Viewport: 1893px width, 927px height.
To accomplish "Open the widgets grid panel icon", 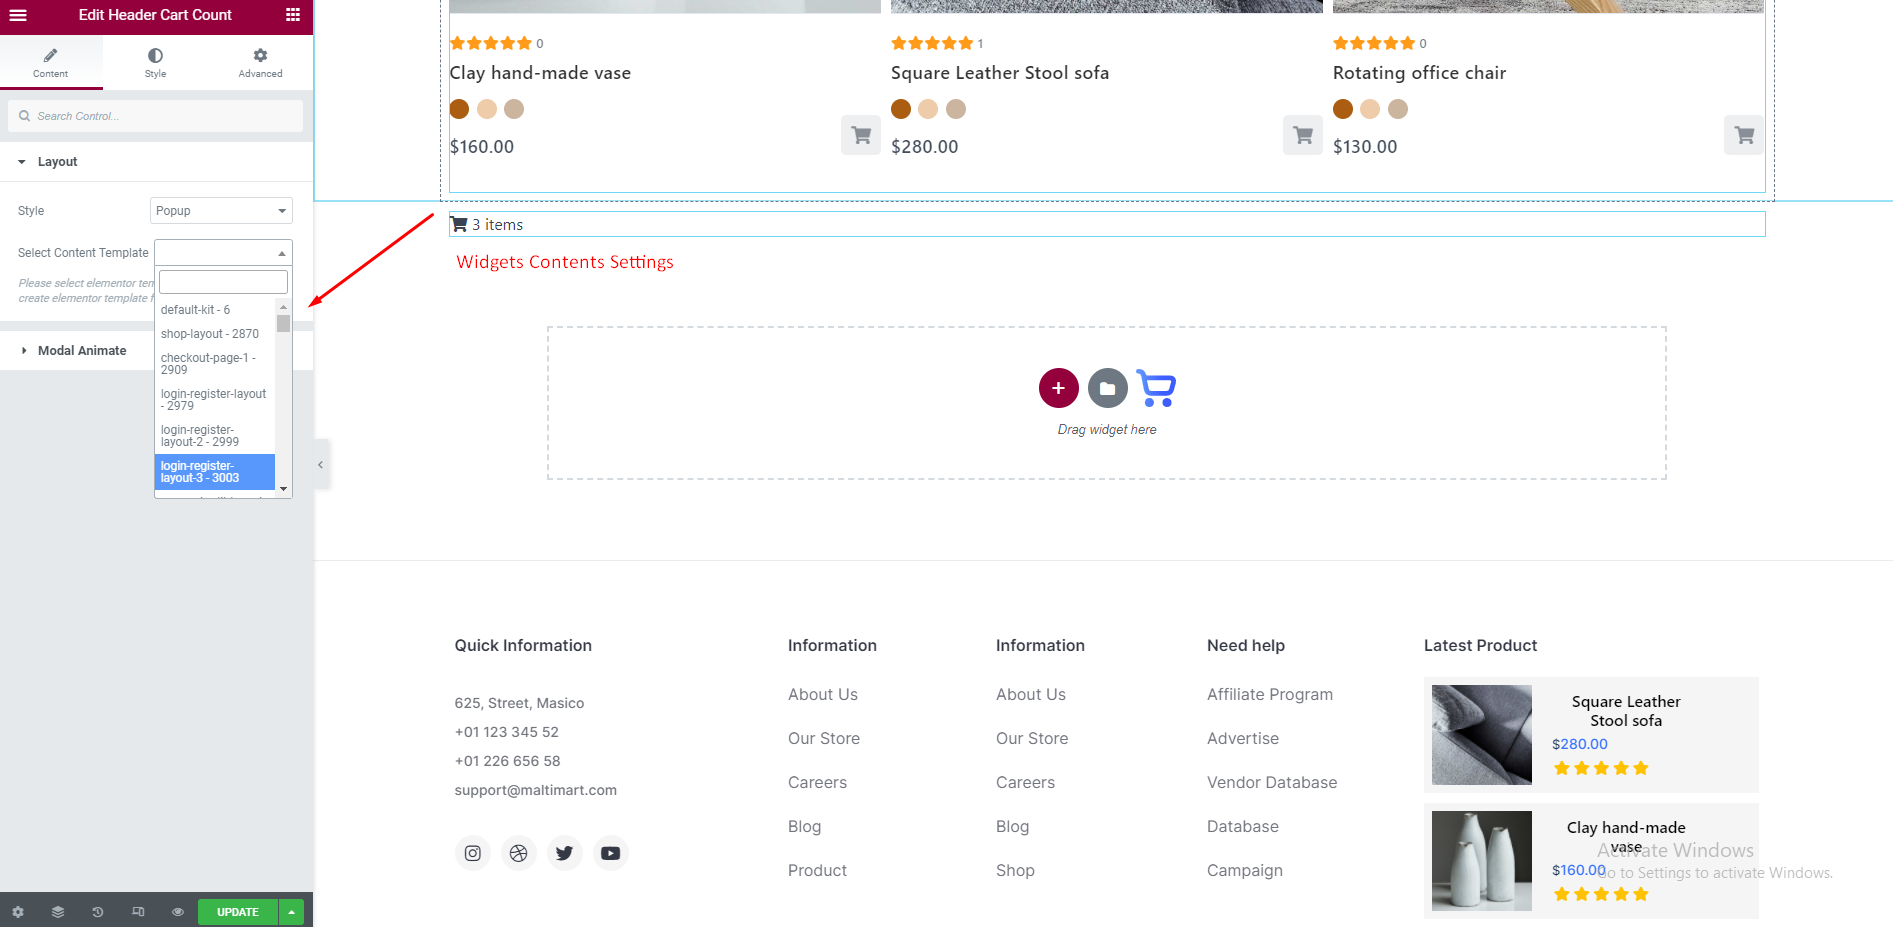I will pyautogui.click(x=293, y=15).
